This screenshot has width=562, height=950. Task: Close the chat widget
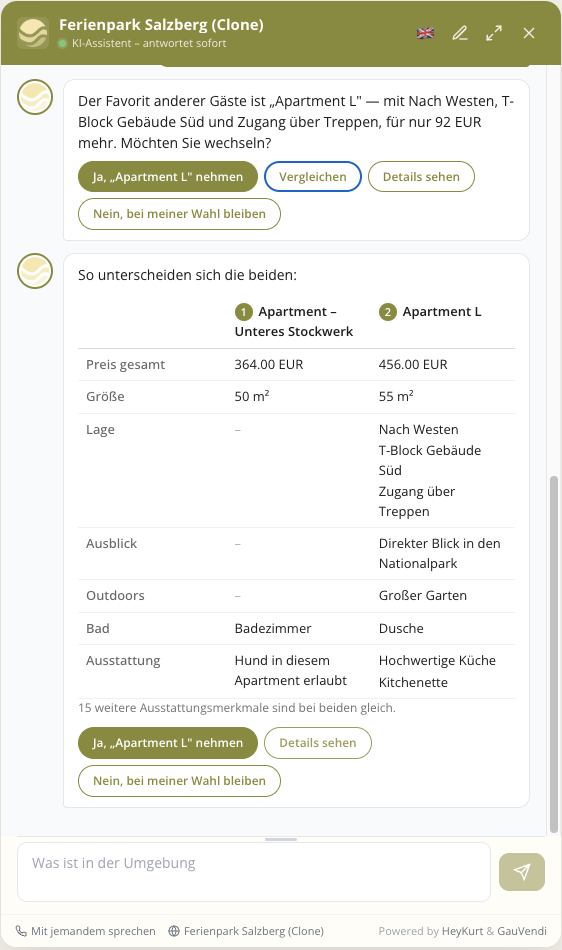tap(529, 33)
